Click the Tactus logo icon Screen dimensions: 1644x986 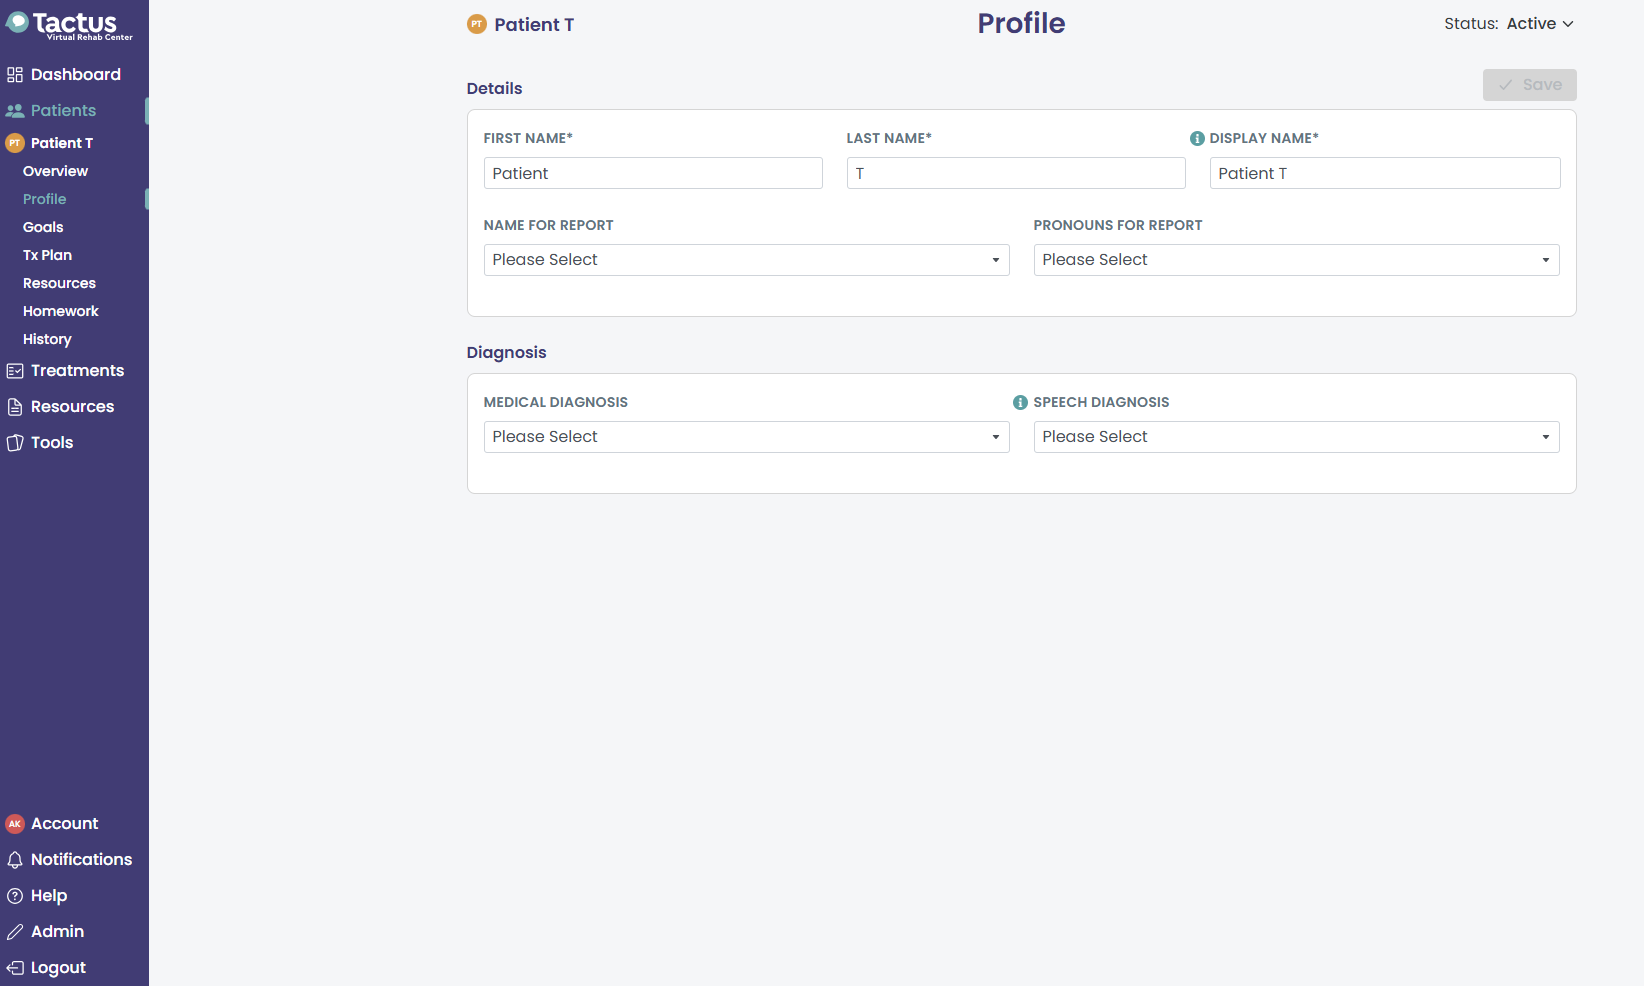pos(17,22)
